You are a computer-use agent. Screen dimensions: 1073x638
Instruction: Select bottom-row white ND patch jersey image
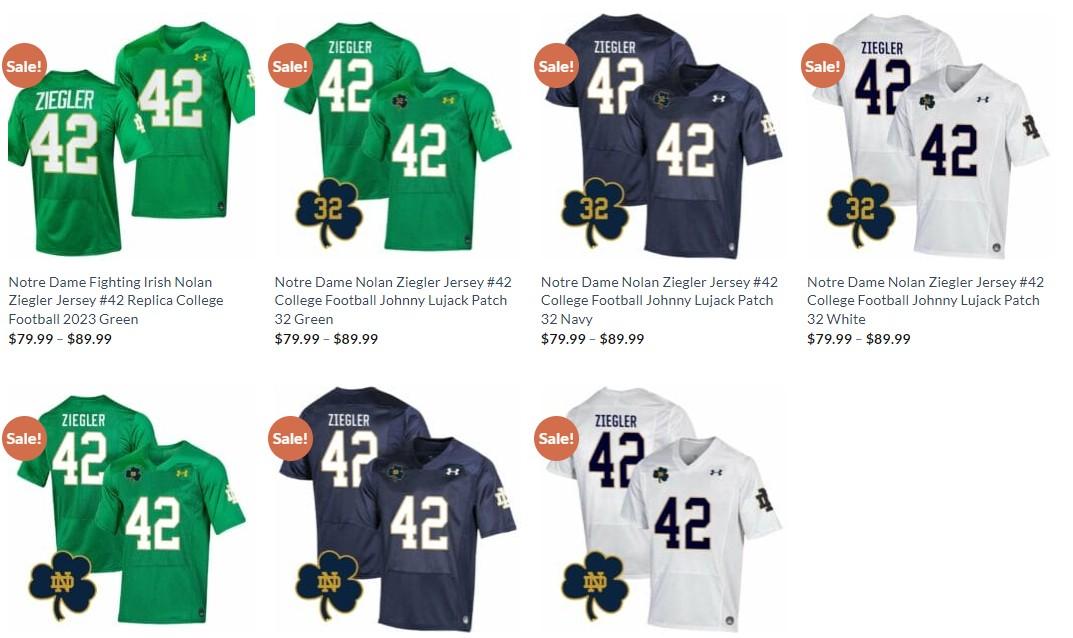[x=664, y=508]
